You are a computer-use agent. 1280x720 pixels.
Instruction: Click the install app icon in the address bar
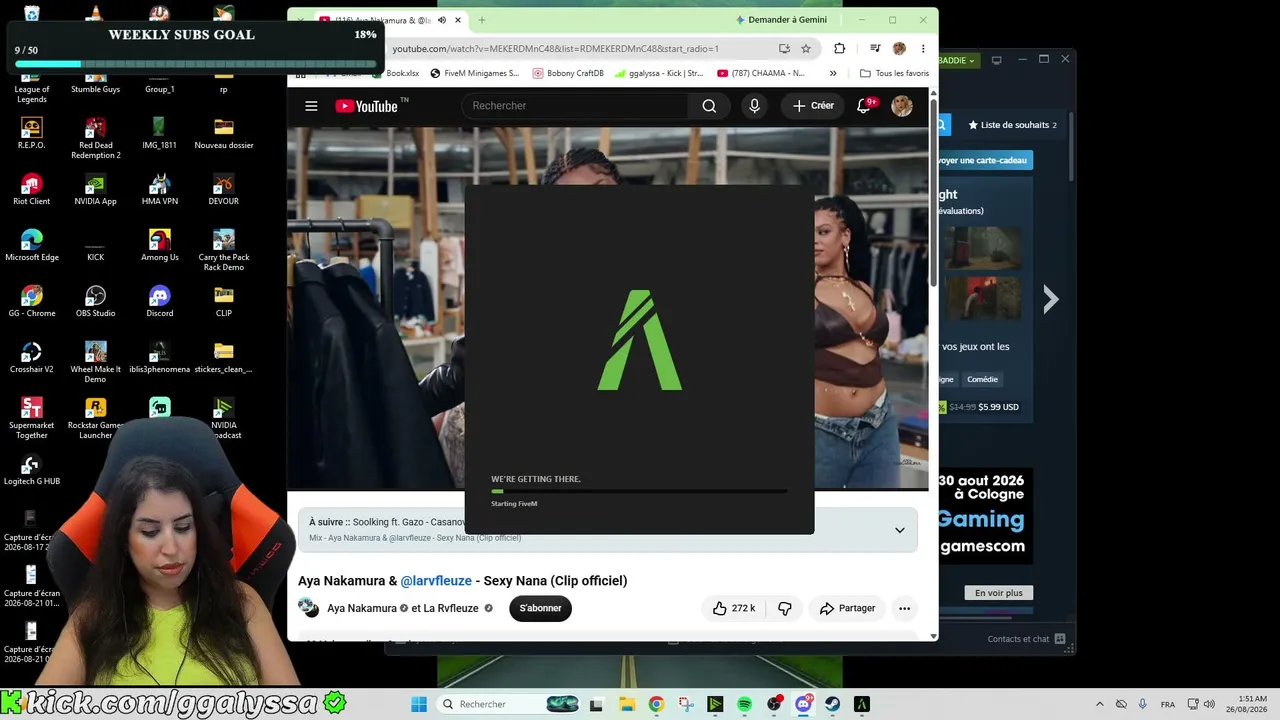point(784,48)
